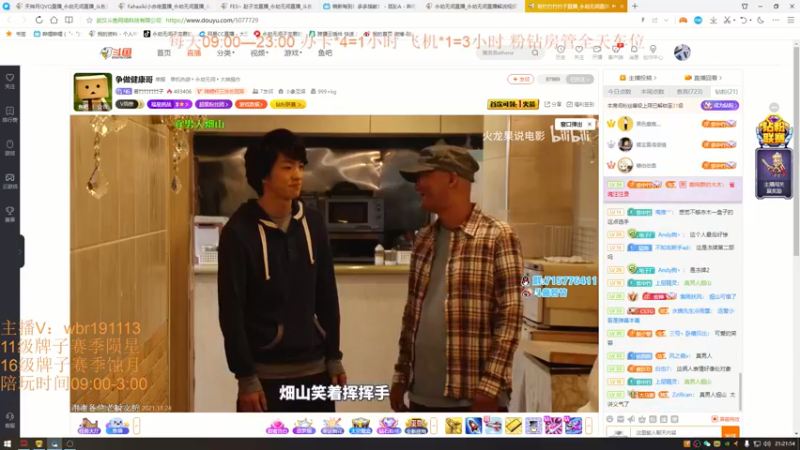Screen dimensions: 800x450
Task: Expand the 游戏 navigation dropdown
Action: (293, 53)
